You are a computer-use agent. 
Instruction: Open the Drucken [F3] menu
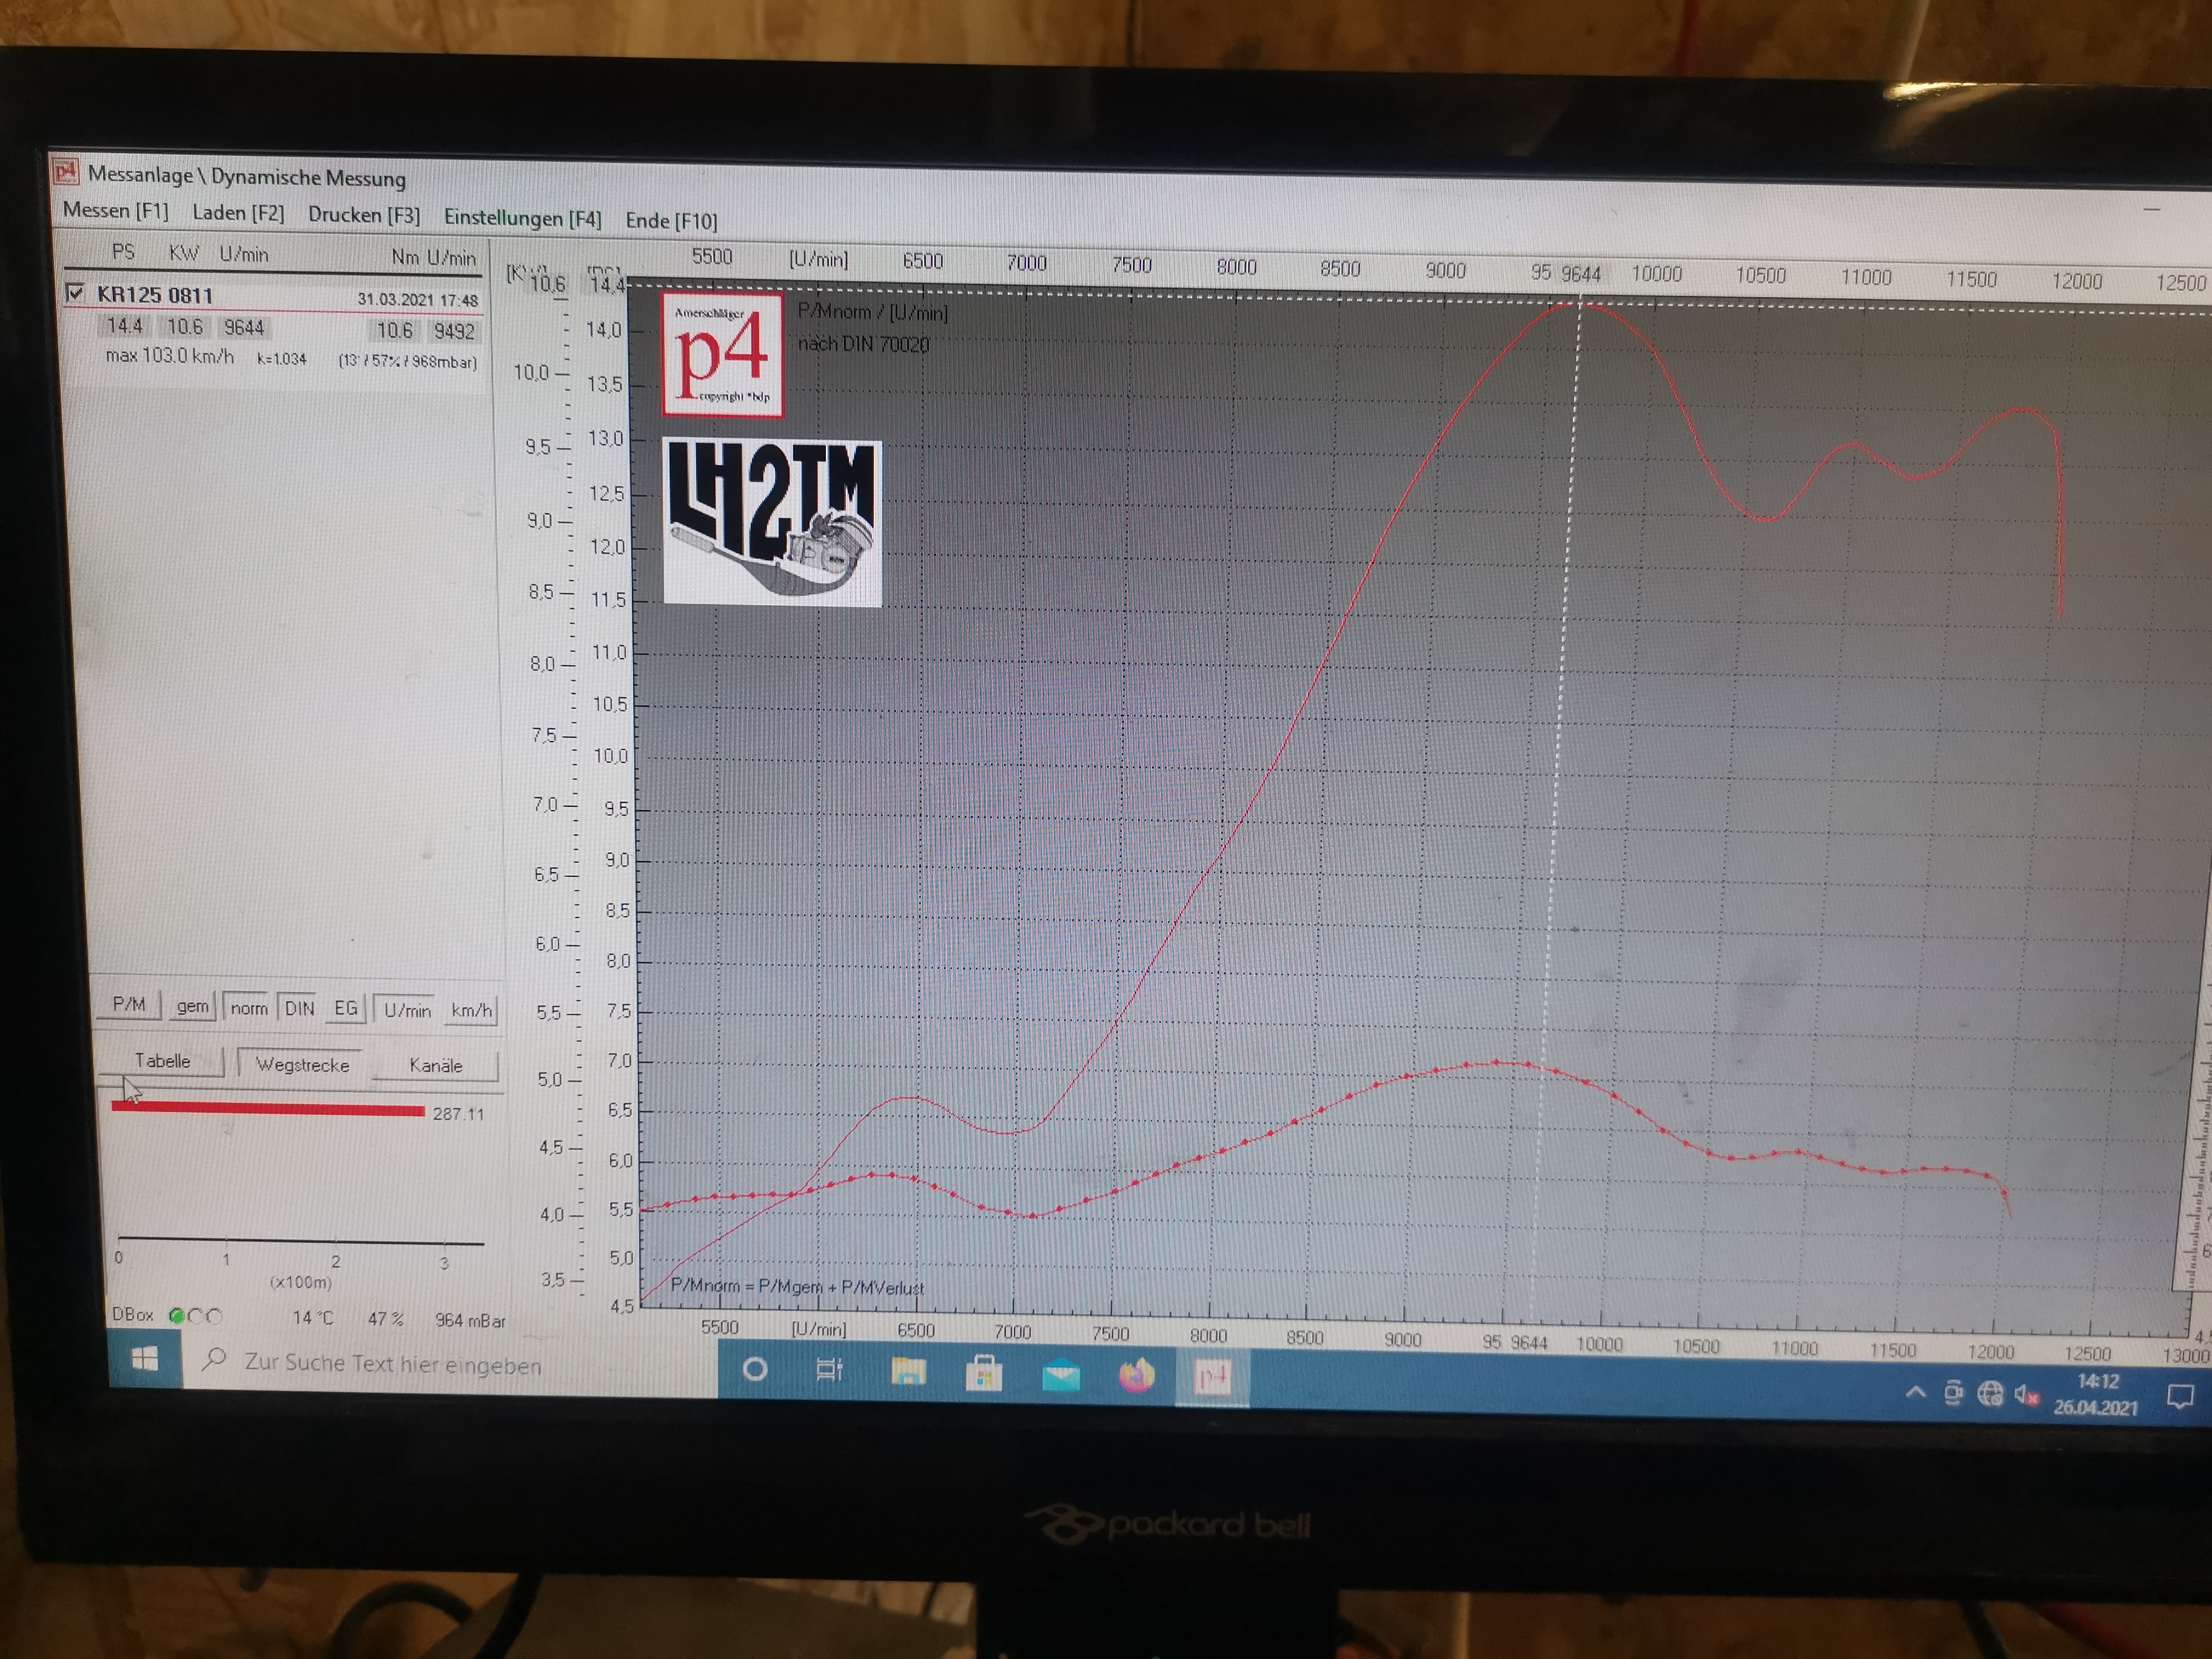364,215
